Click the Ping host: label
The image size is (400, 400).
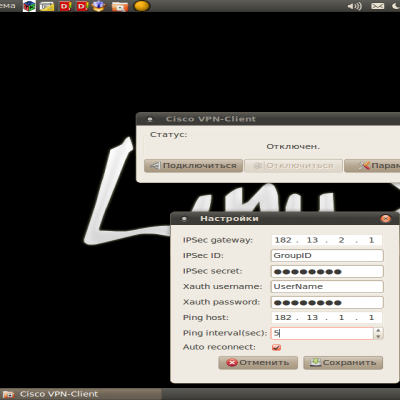pos(206,317)
